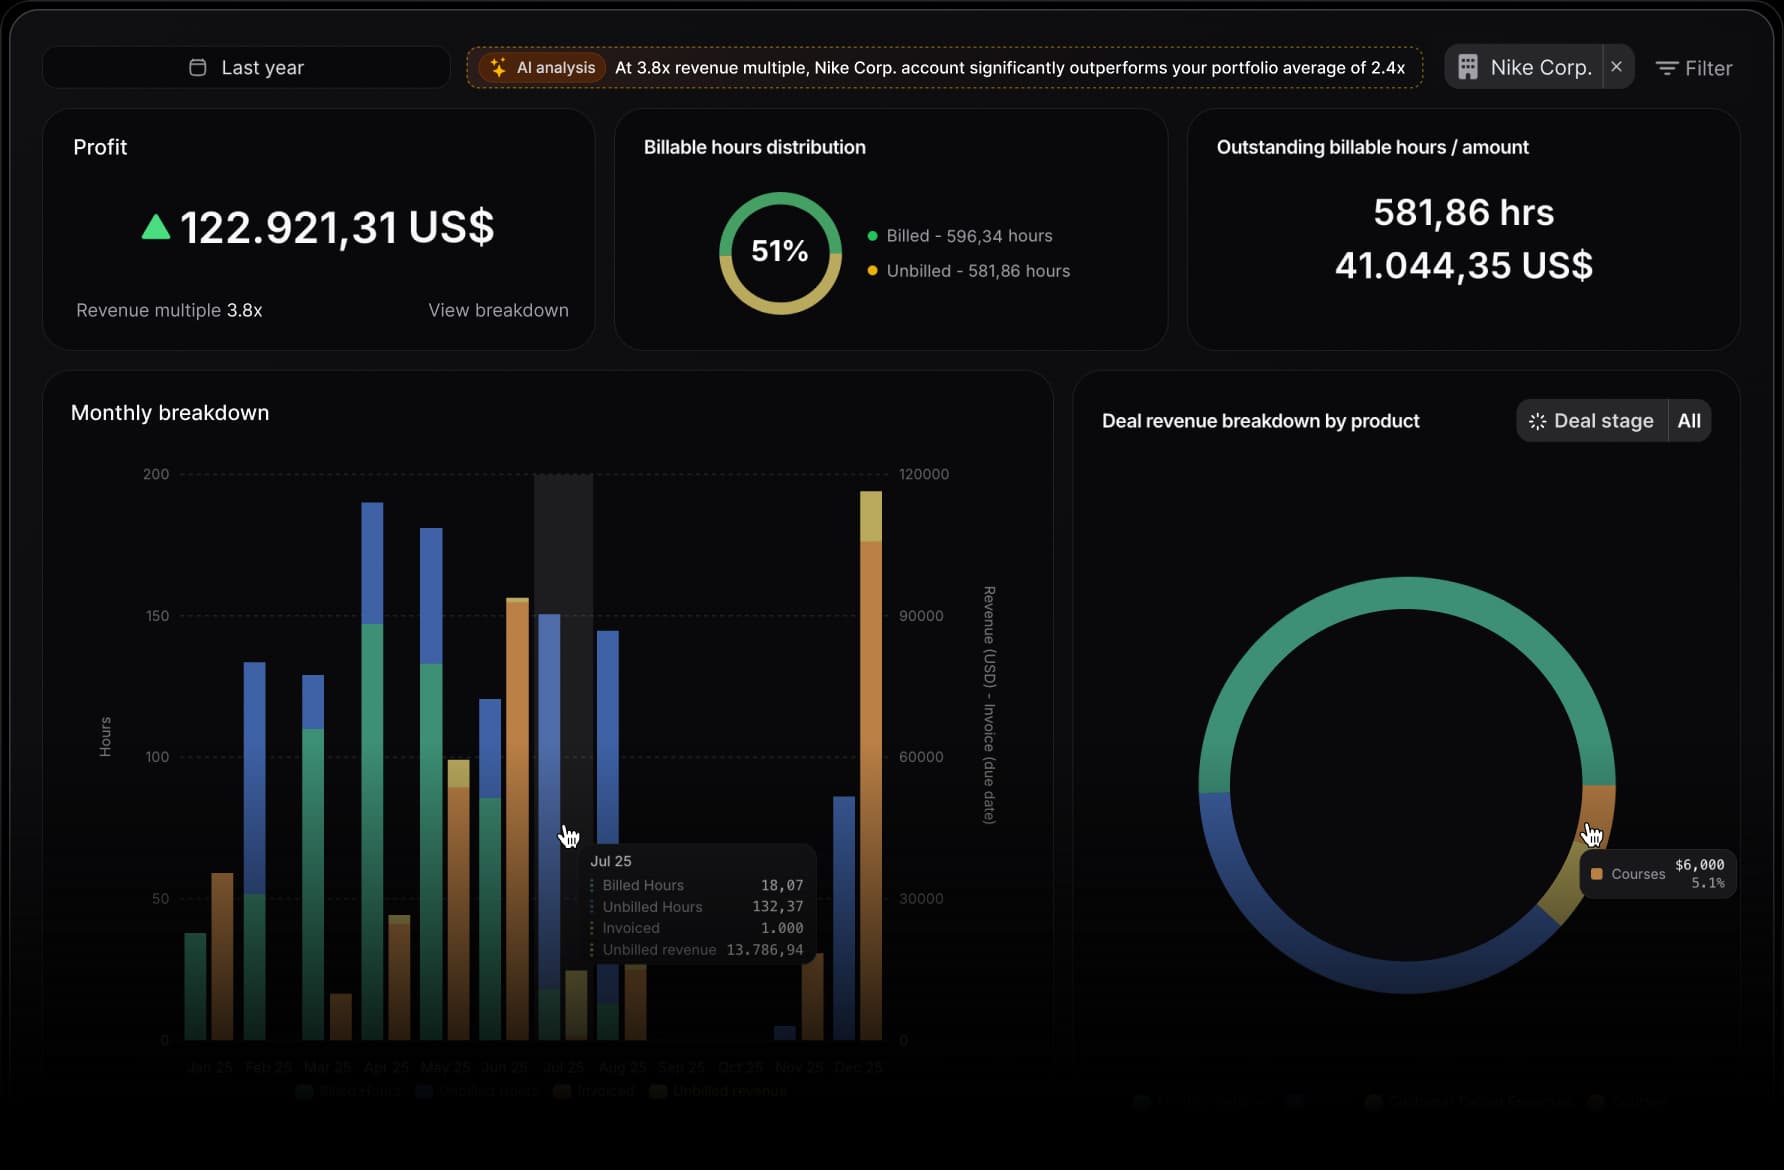
Task: Click the green Jan 25 billed hours bar
Action: [195, 986]
